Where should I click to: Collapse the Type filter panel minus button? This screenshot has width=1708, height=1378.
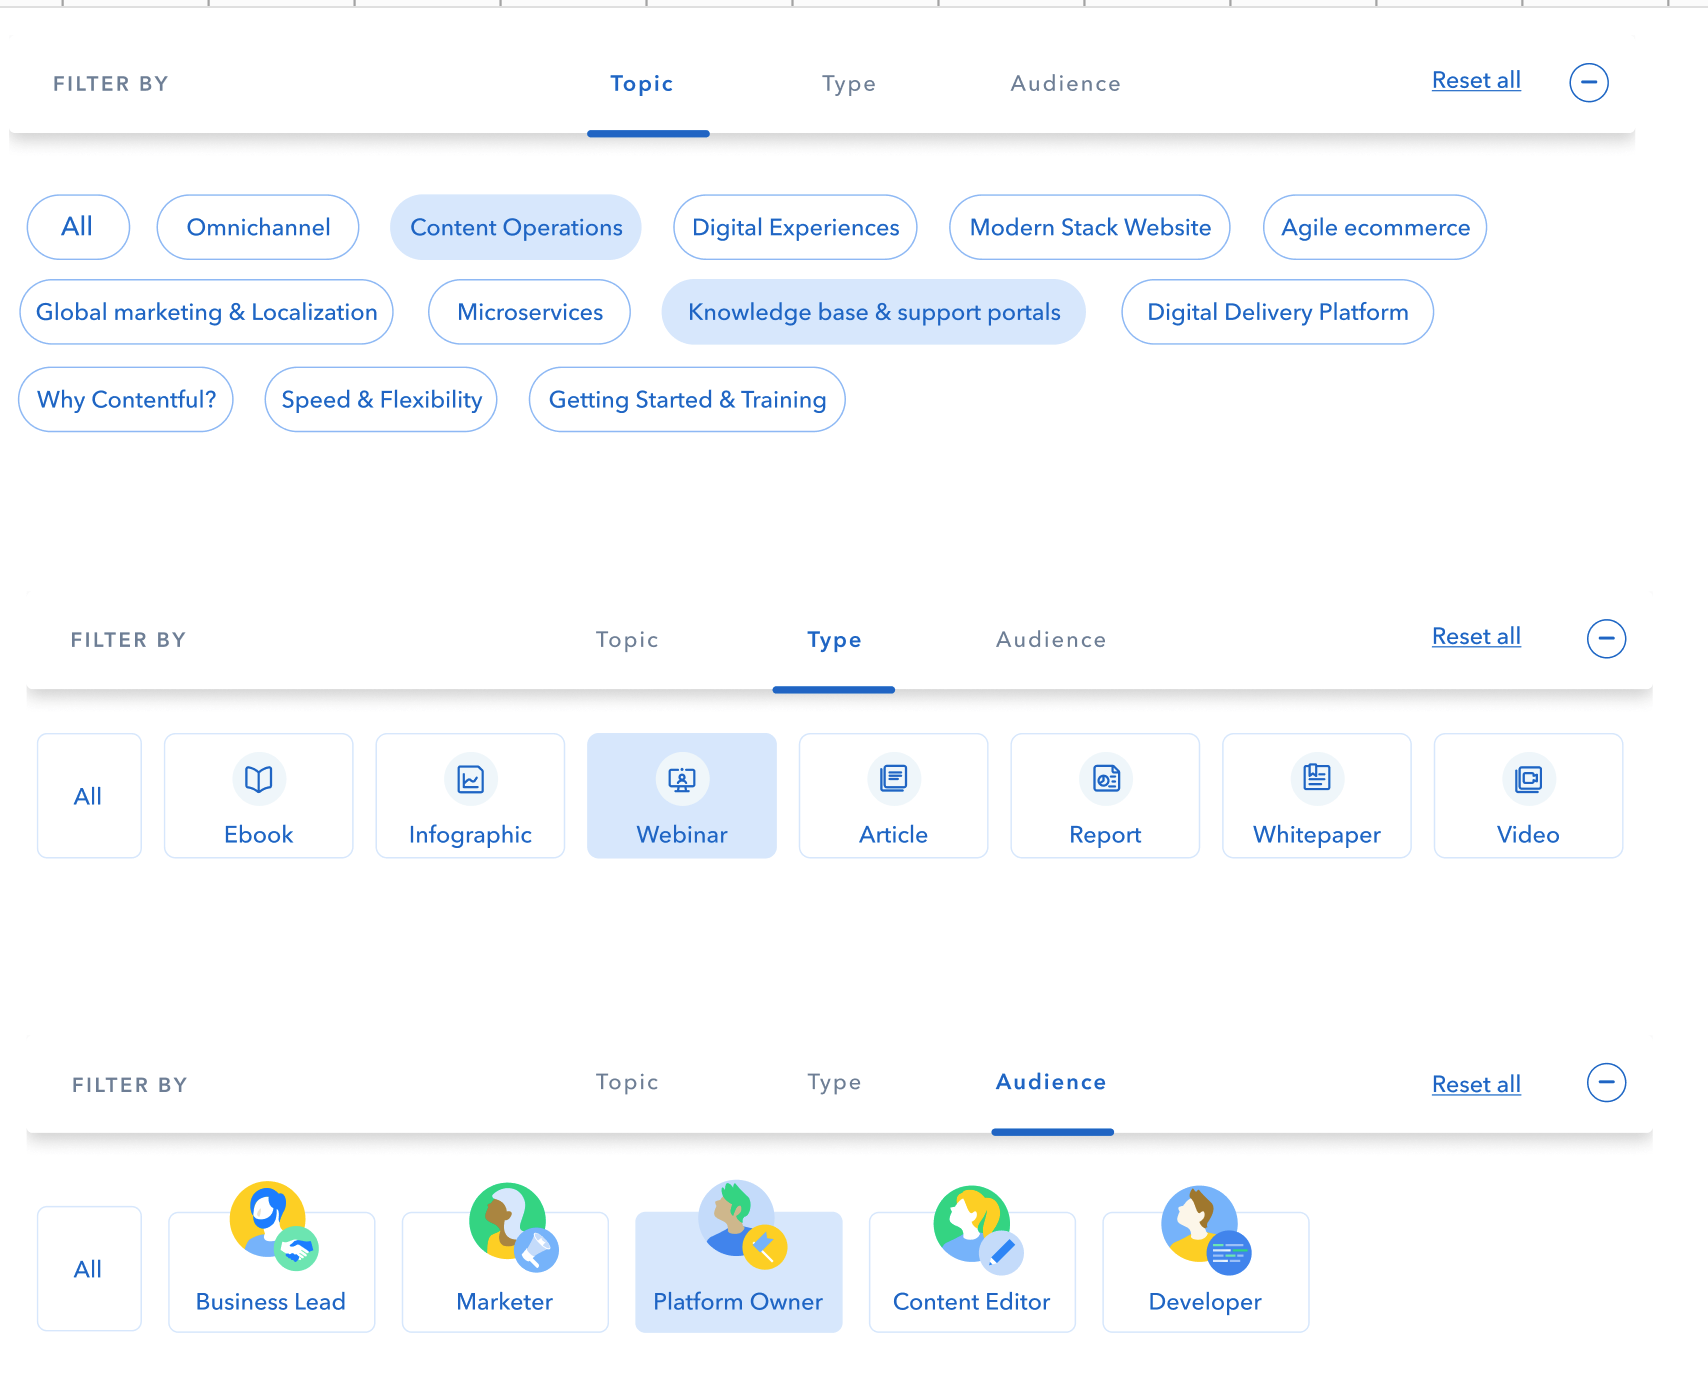(x=1607, y=638)
